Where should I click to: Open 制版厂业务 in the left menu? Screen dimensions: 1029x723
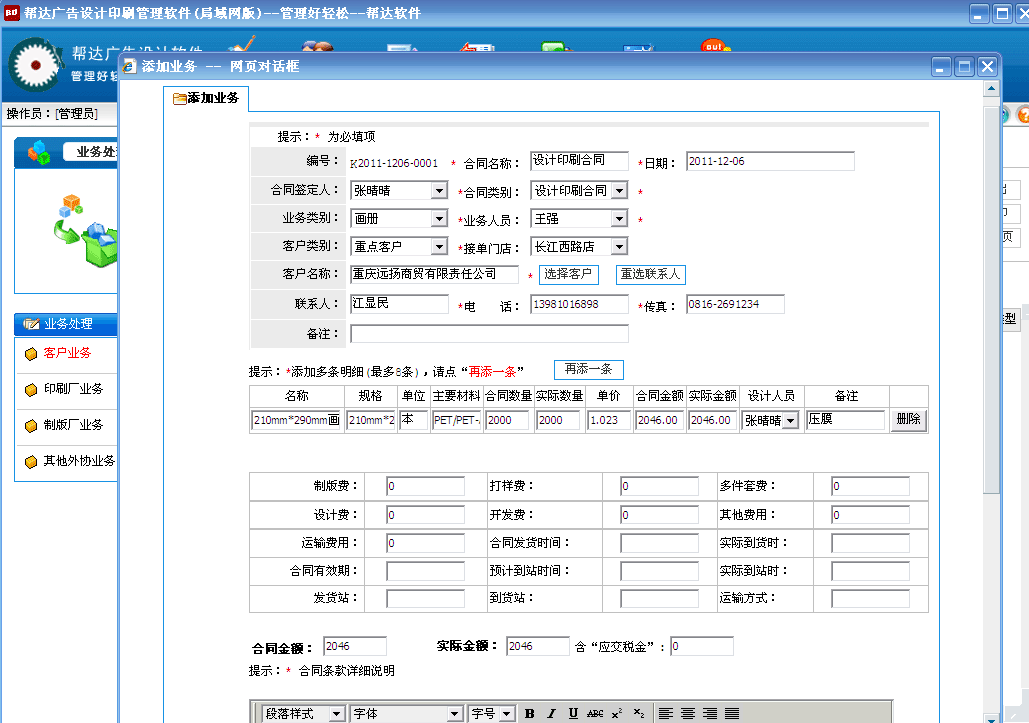pyautogui.click(x=73, y=425)
